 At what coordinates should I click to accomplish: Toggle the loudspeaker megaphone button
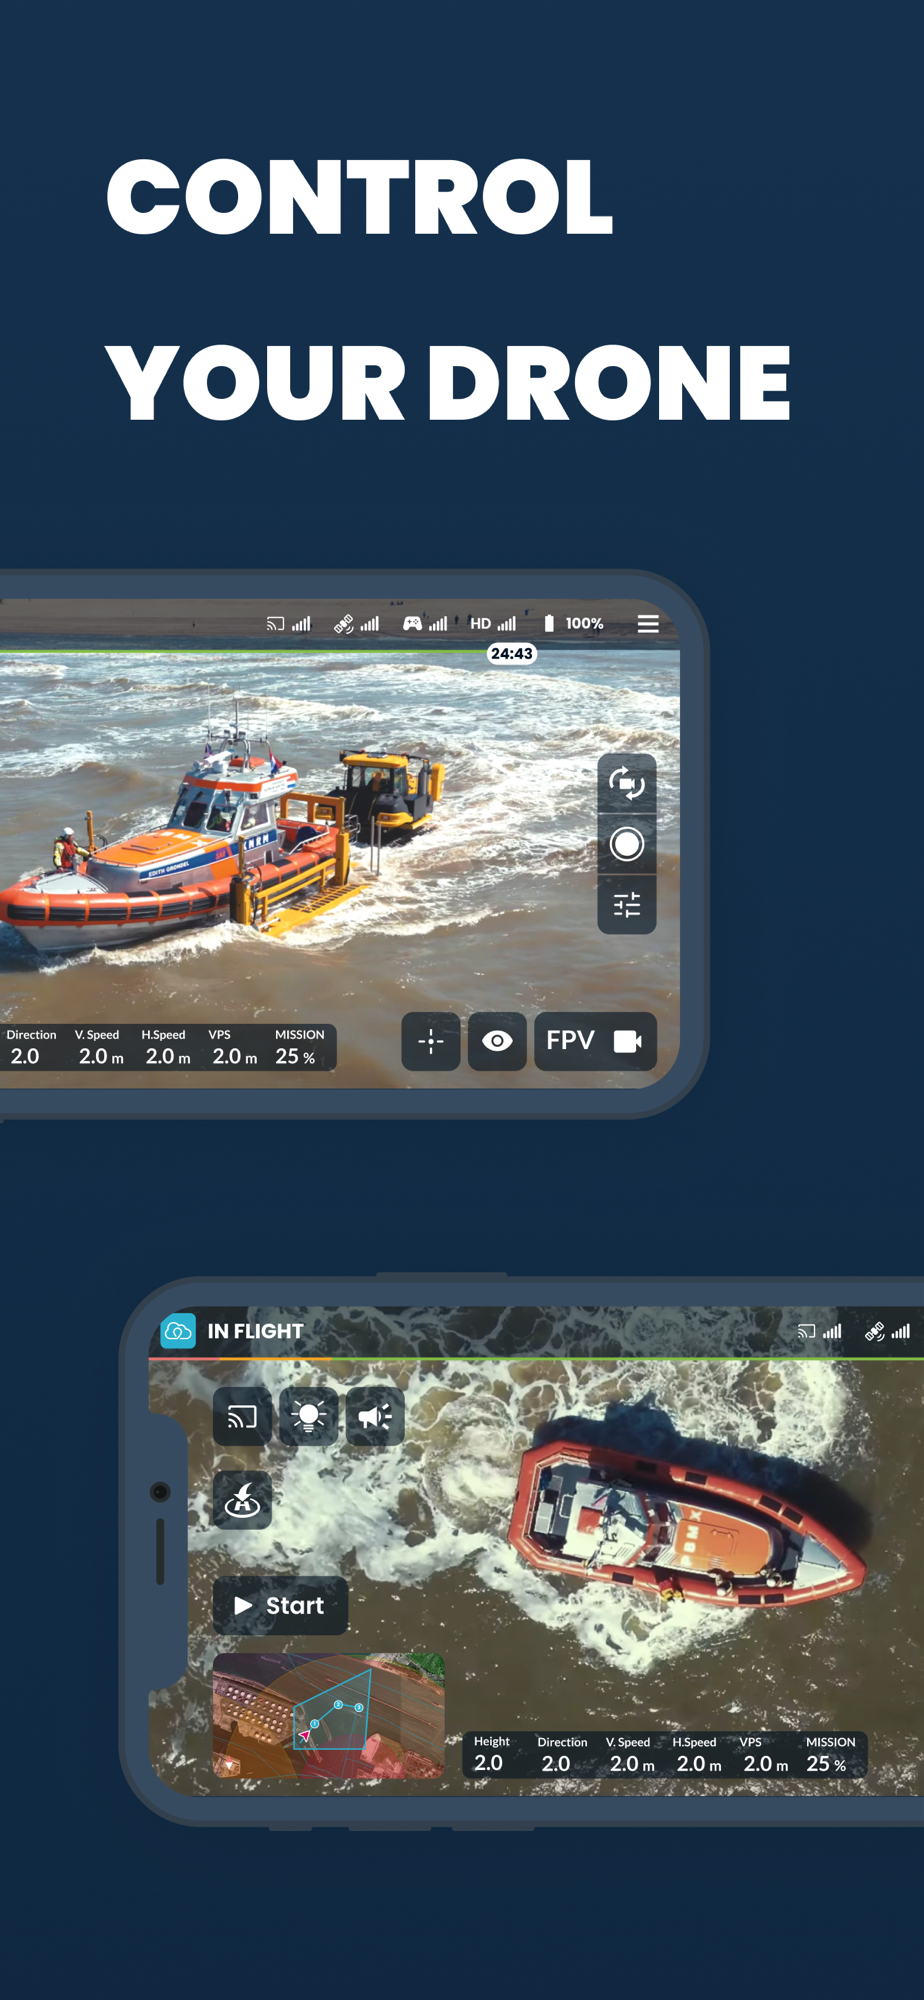click(x=375, y=1416)
